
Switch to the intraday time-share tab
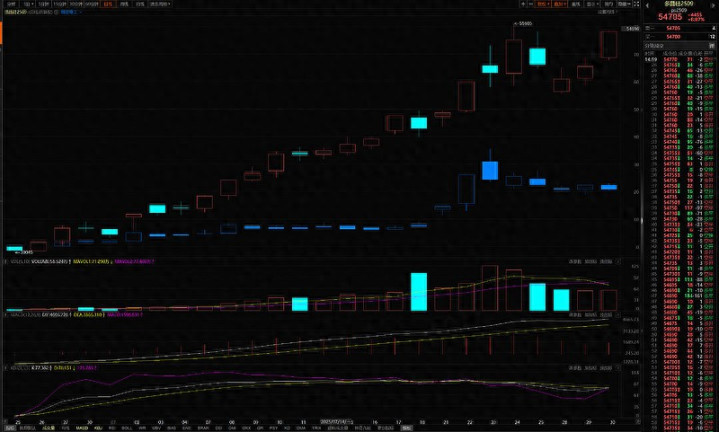(11, 4)
